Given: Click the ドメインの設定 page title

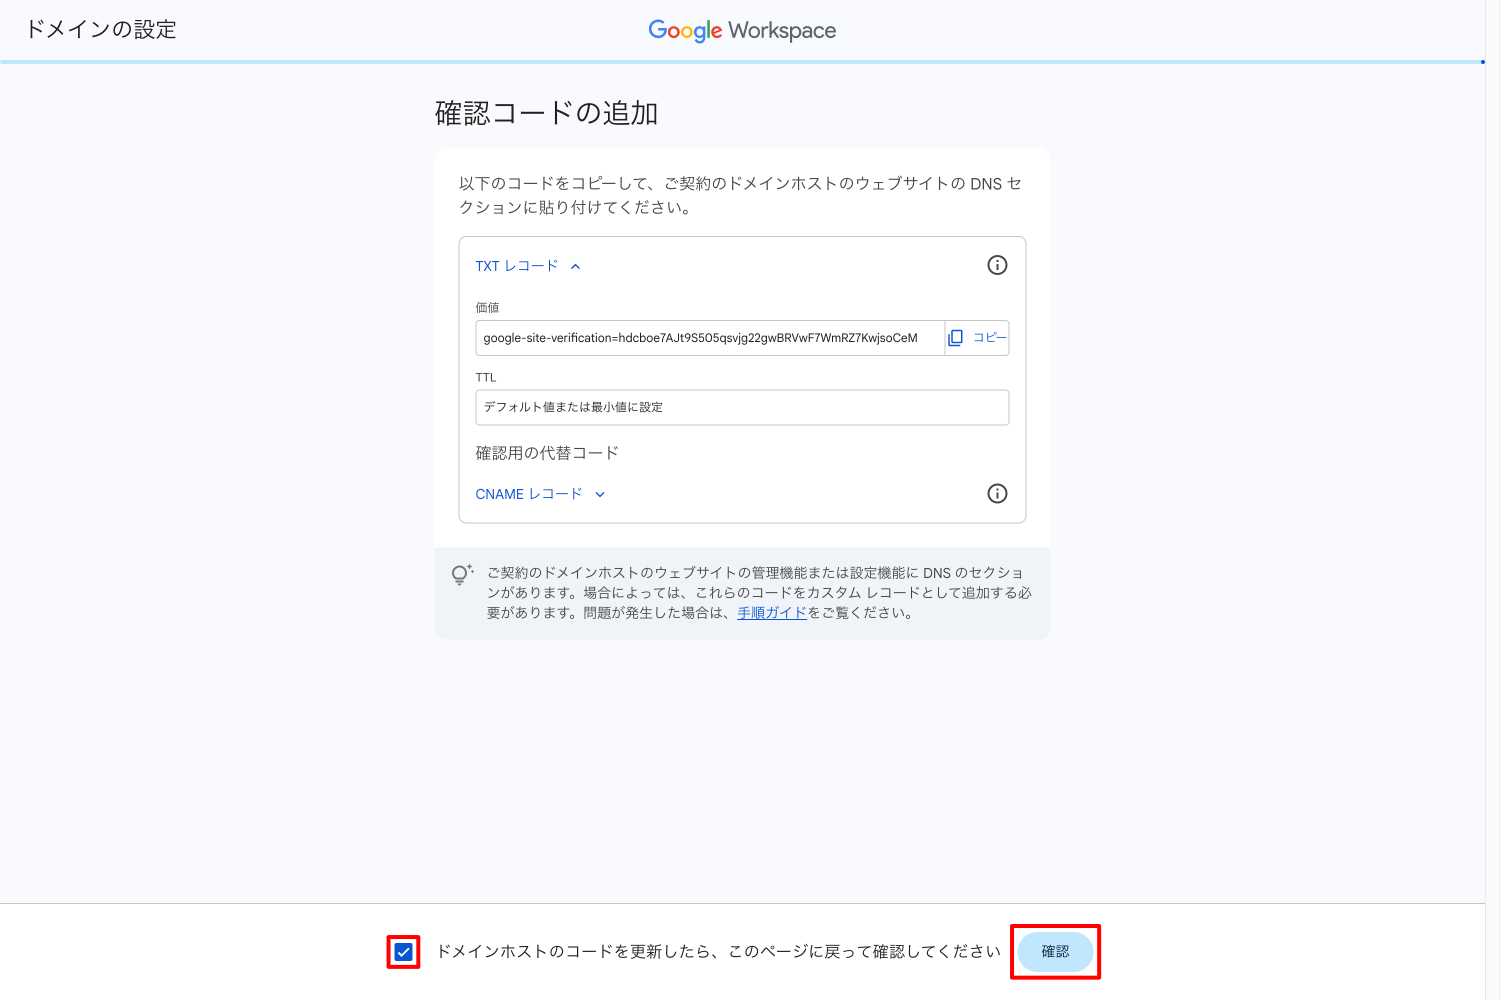Looking at the screenshot, I should click(101, 30).
